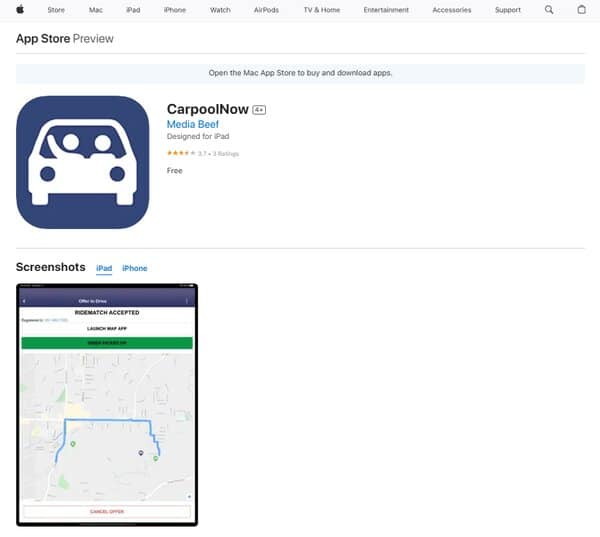Open the iPad screenshot thumbnail
The height and width of the screenshot is (537, 600).
click(x=107, y=405)
